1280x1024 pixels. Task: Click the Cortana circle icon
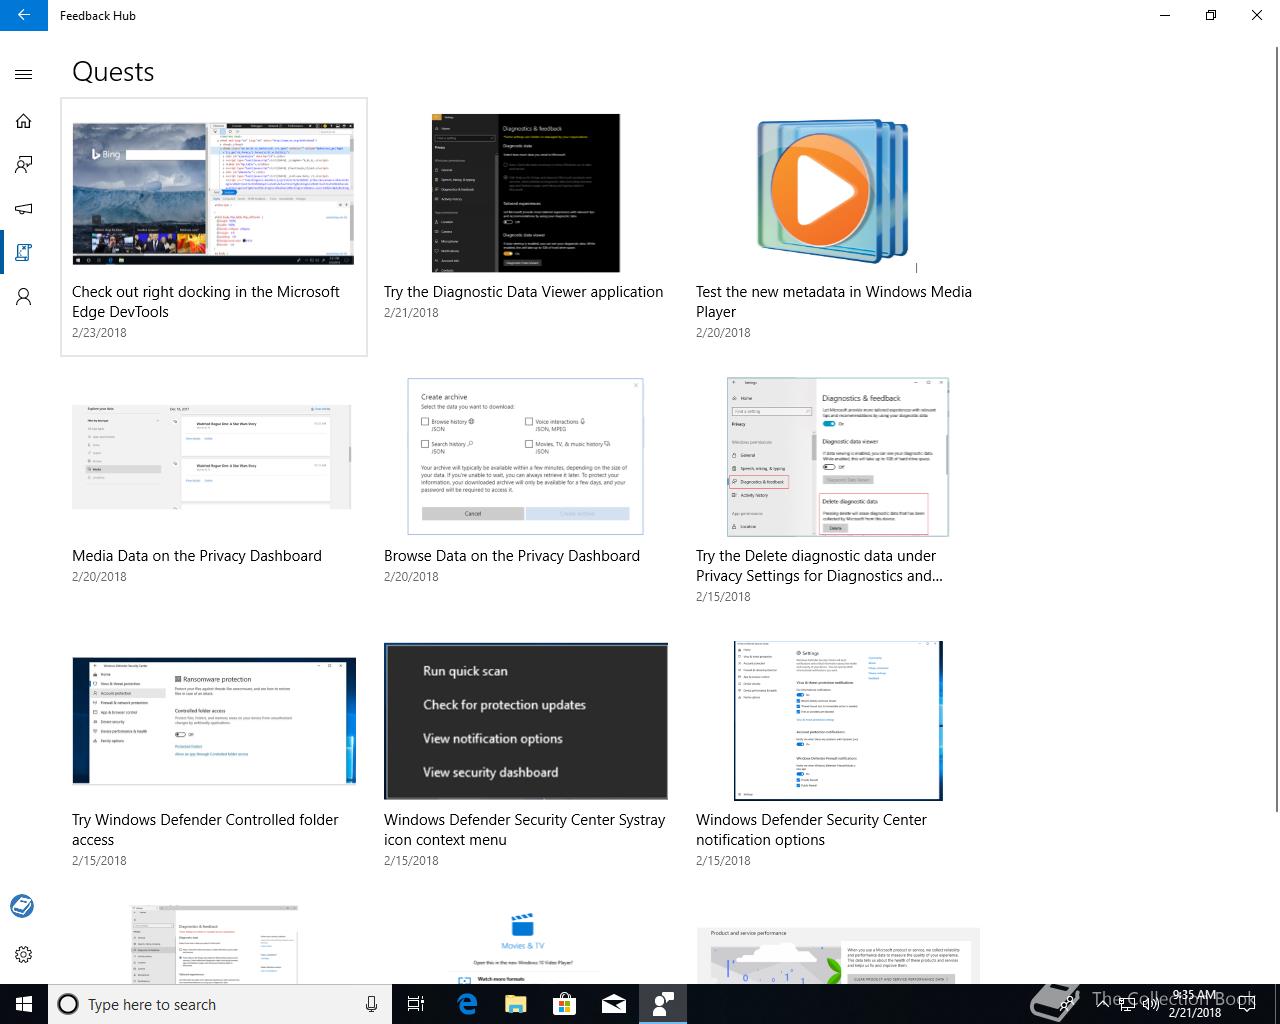point(68,1004)
